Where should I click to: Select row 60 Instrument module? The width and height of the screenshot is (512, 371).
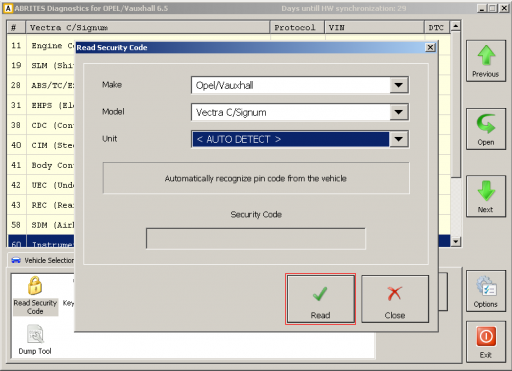point(41,242)
